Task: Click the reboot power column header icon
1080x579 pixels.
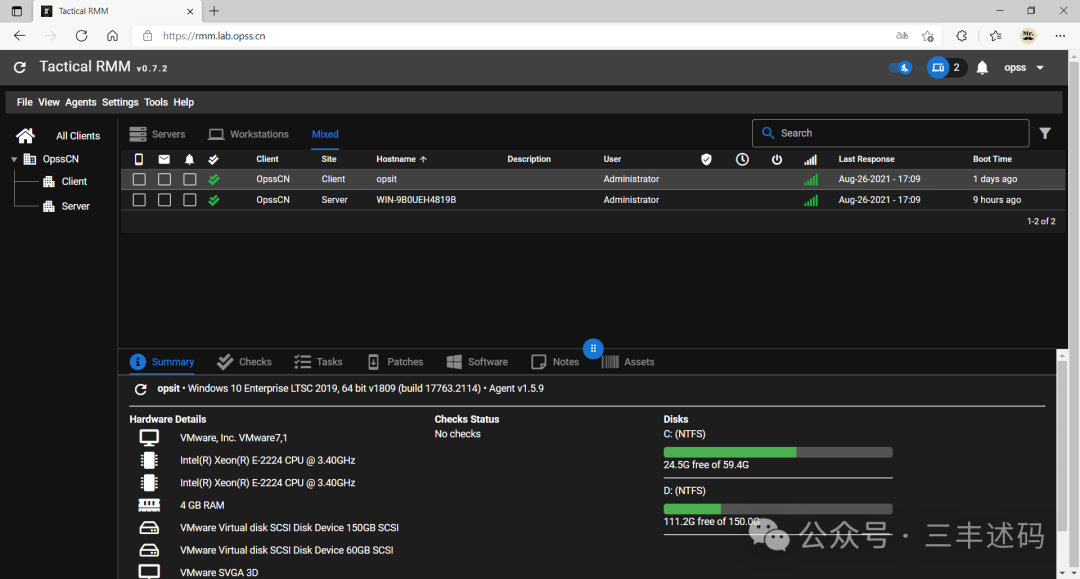Action: point(777,159)
